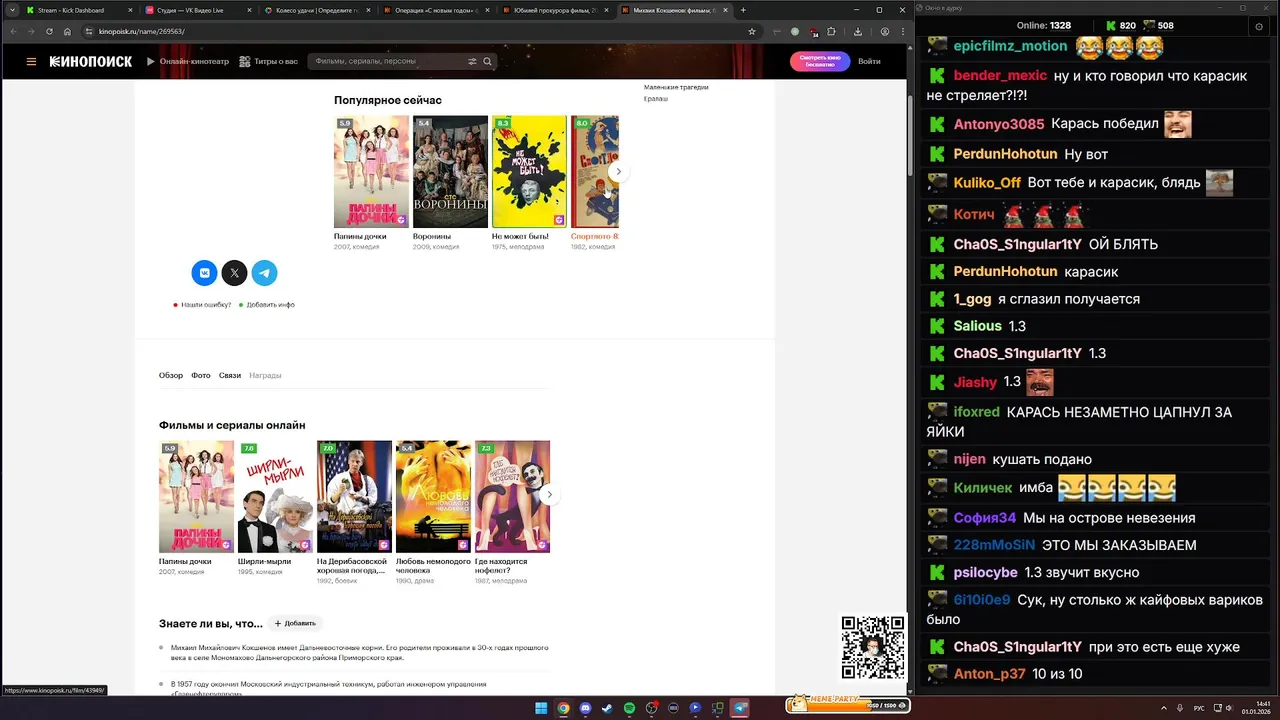The image size is (1280, 720).
Task: Open browser home page
Action: tap(67, 31)
